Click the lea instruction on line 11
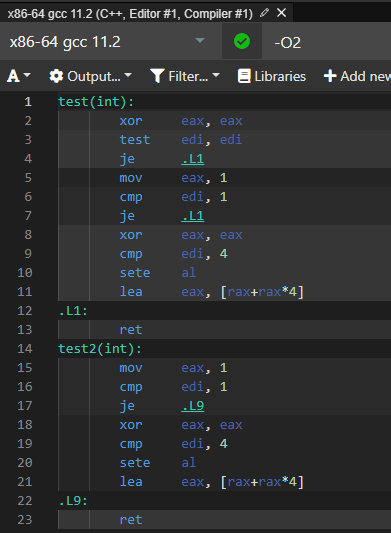The image size is (391, 533). coord(211,292)
